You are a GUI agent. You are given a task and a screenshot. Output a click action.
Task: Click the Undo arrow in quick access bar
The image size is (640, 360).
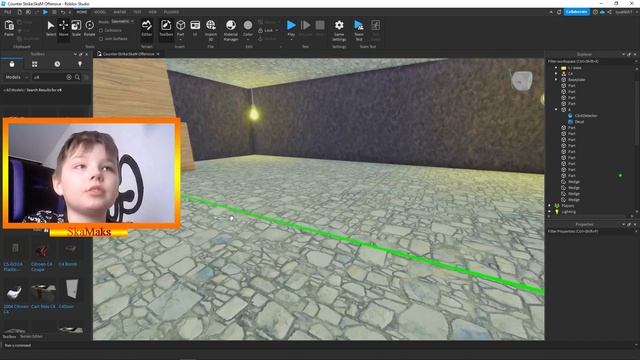coord(62,12)
